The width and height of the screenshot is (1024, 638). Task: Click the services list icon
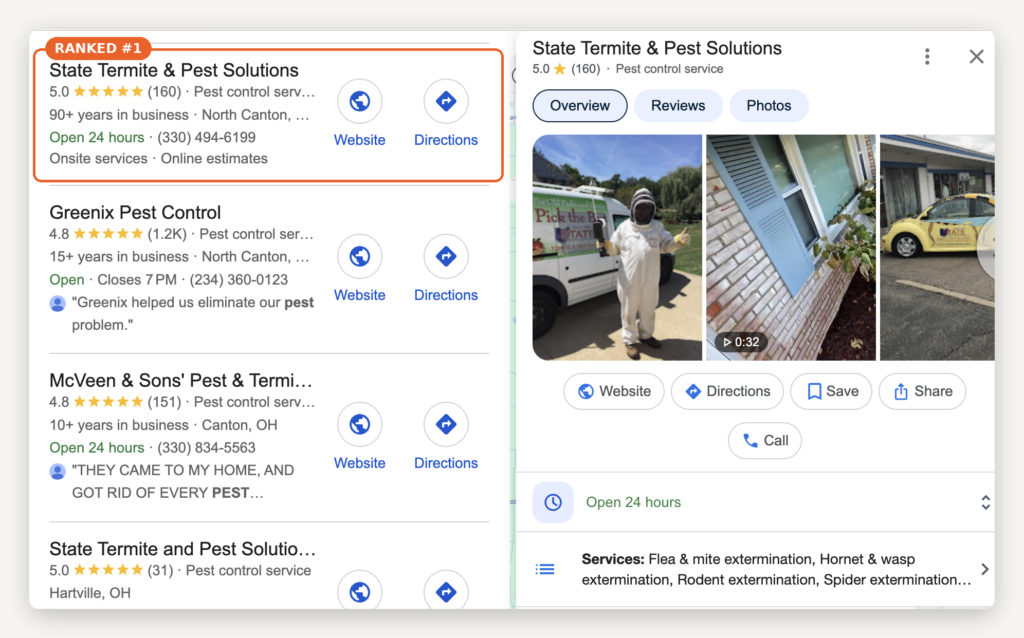[545, 569]
